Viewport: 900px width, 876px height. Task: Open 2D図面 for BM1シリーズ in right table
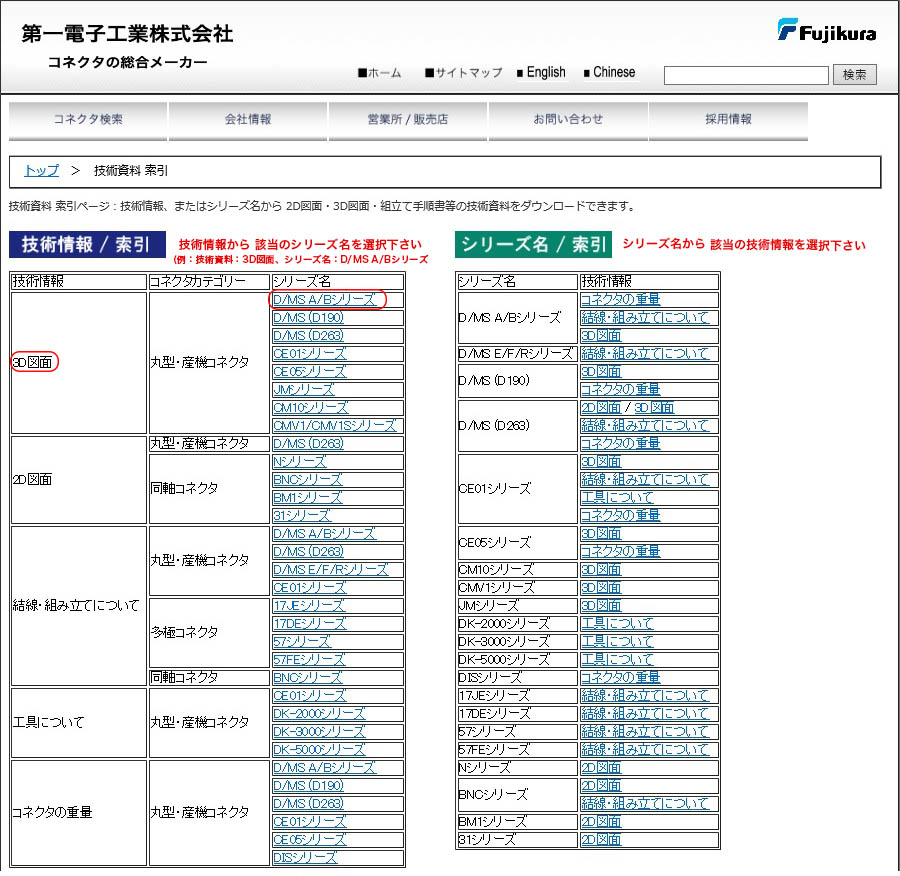[601, 821]
